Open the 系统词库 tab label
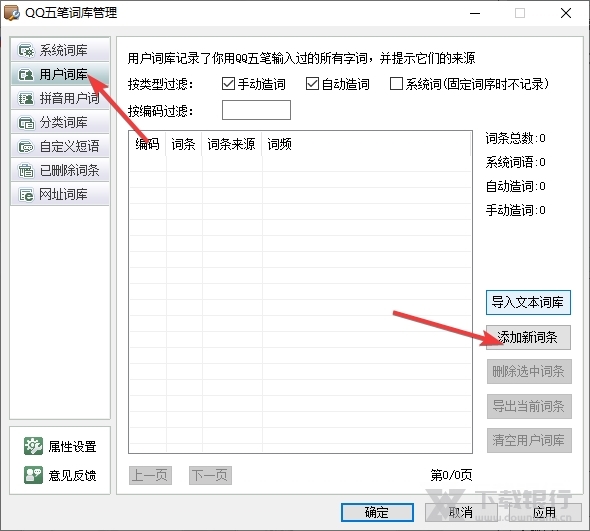Viewport: 590px width, 531px height. tap(64, 50)
